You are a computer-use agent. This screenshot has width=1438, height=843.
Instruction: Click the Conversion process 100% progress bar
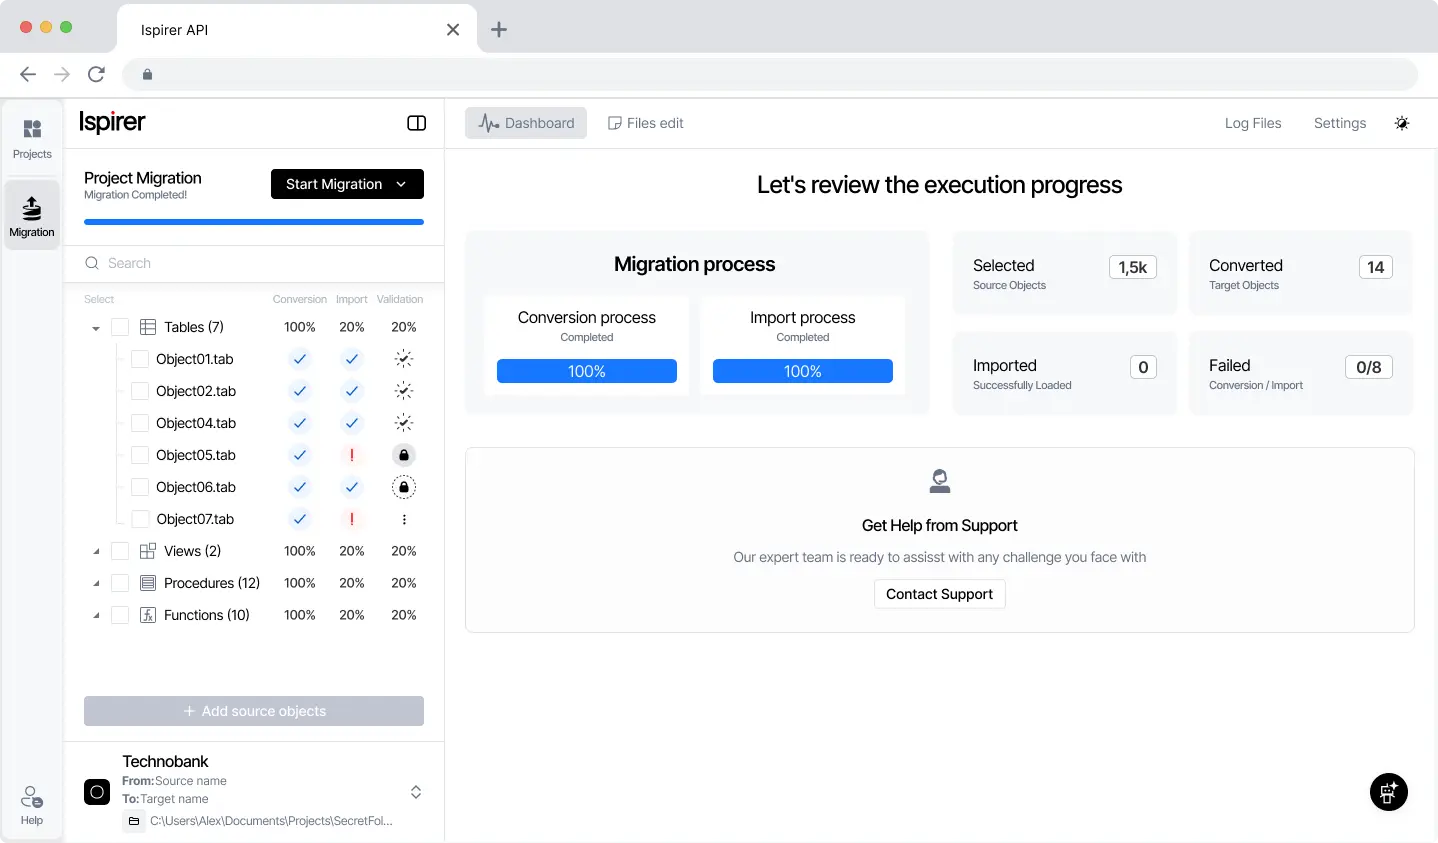[x=587, y=371]
